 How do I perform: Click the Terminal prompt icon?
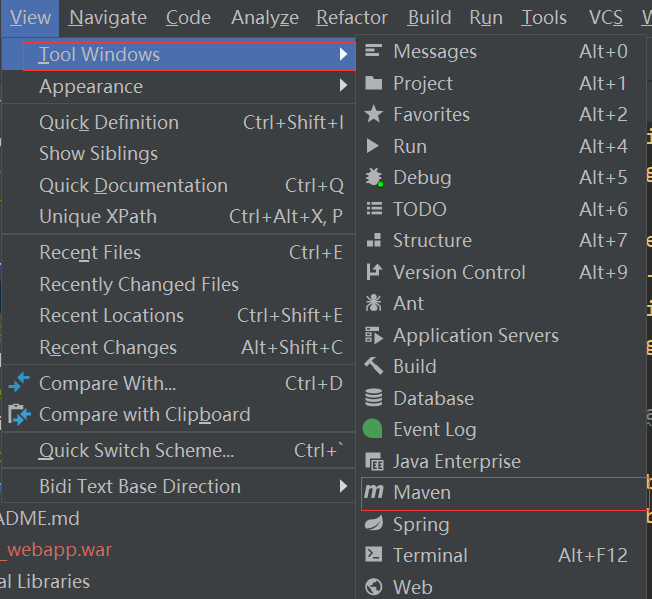373,555
